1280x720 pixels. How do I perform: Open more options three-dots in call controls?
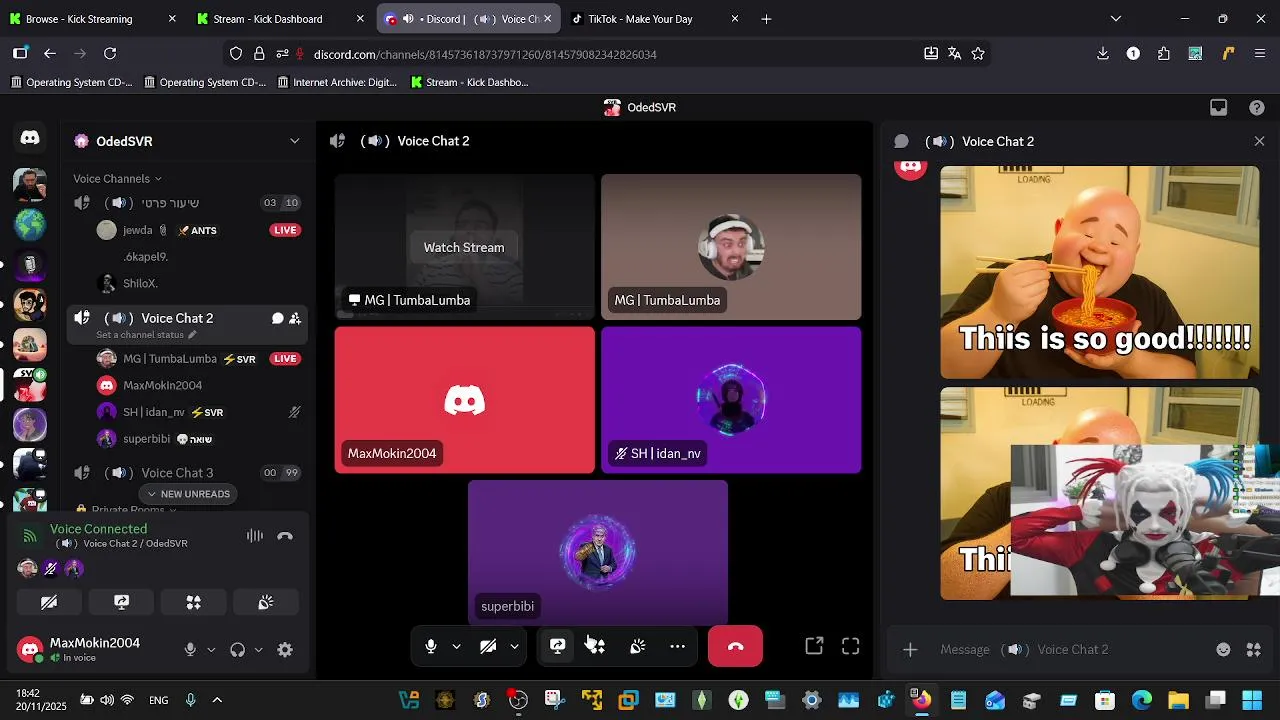677,646
